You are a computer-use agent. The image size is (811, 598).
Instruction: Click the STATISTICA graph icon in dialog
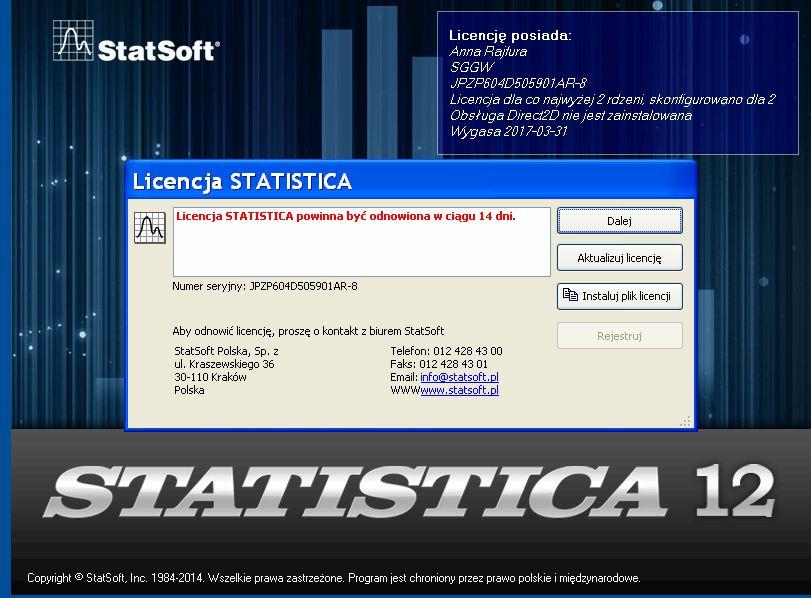149,228
